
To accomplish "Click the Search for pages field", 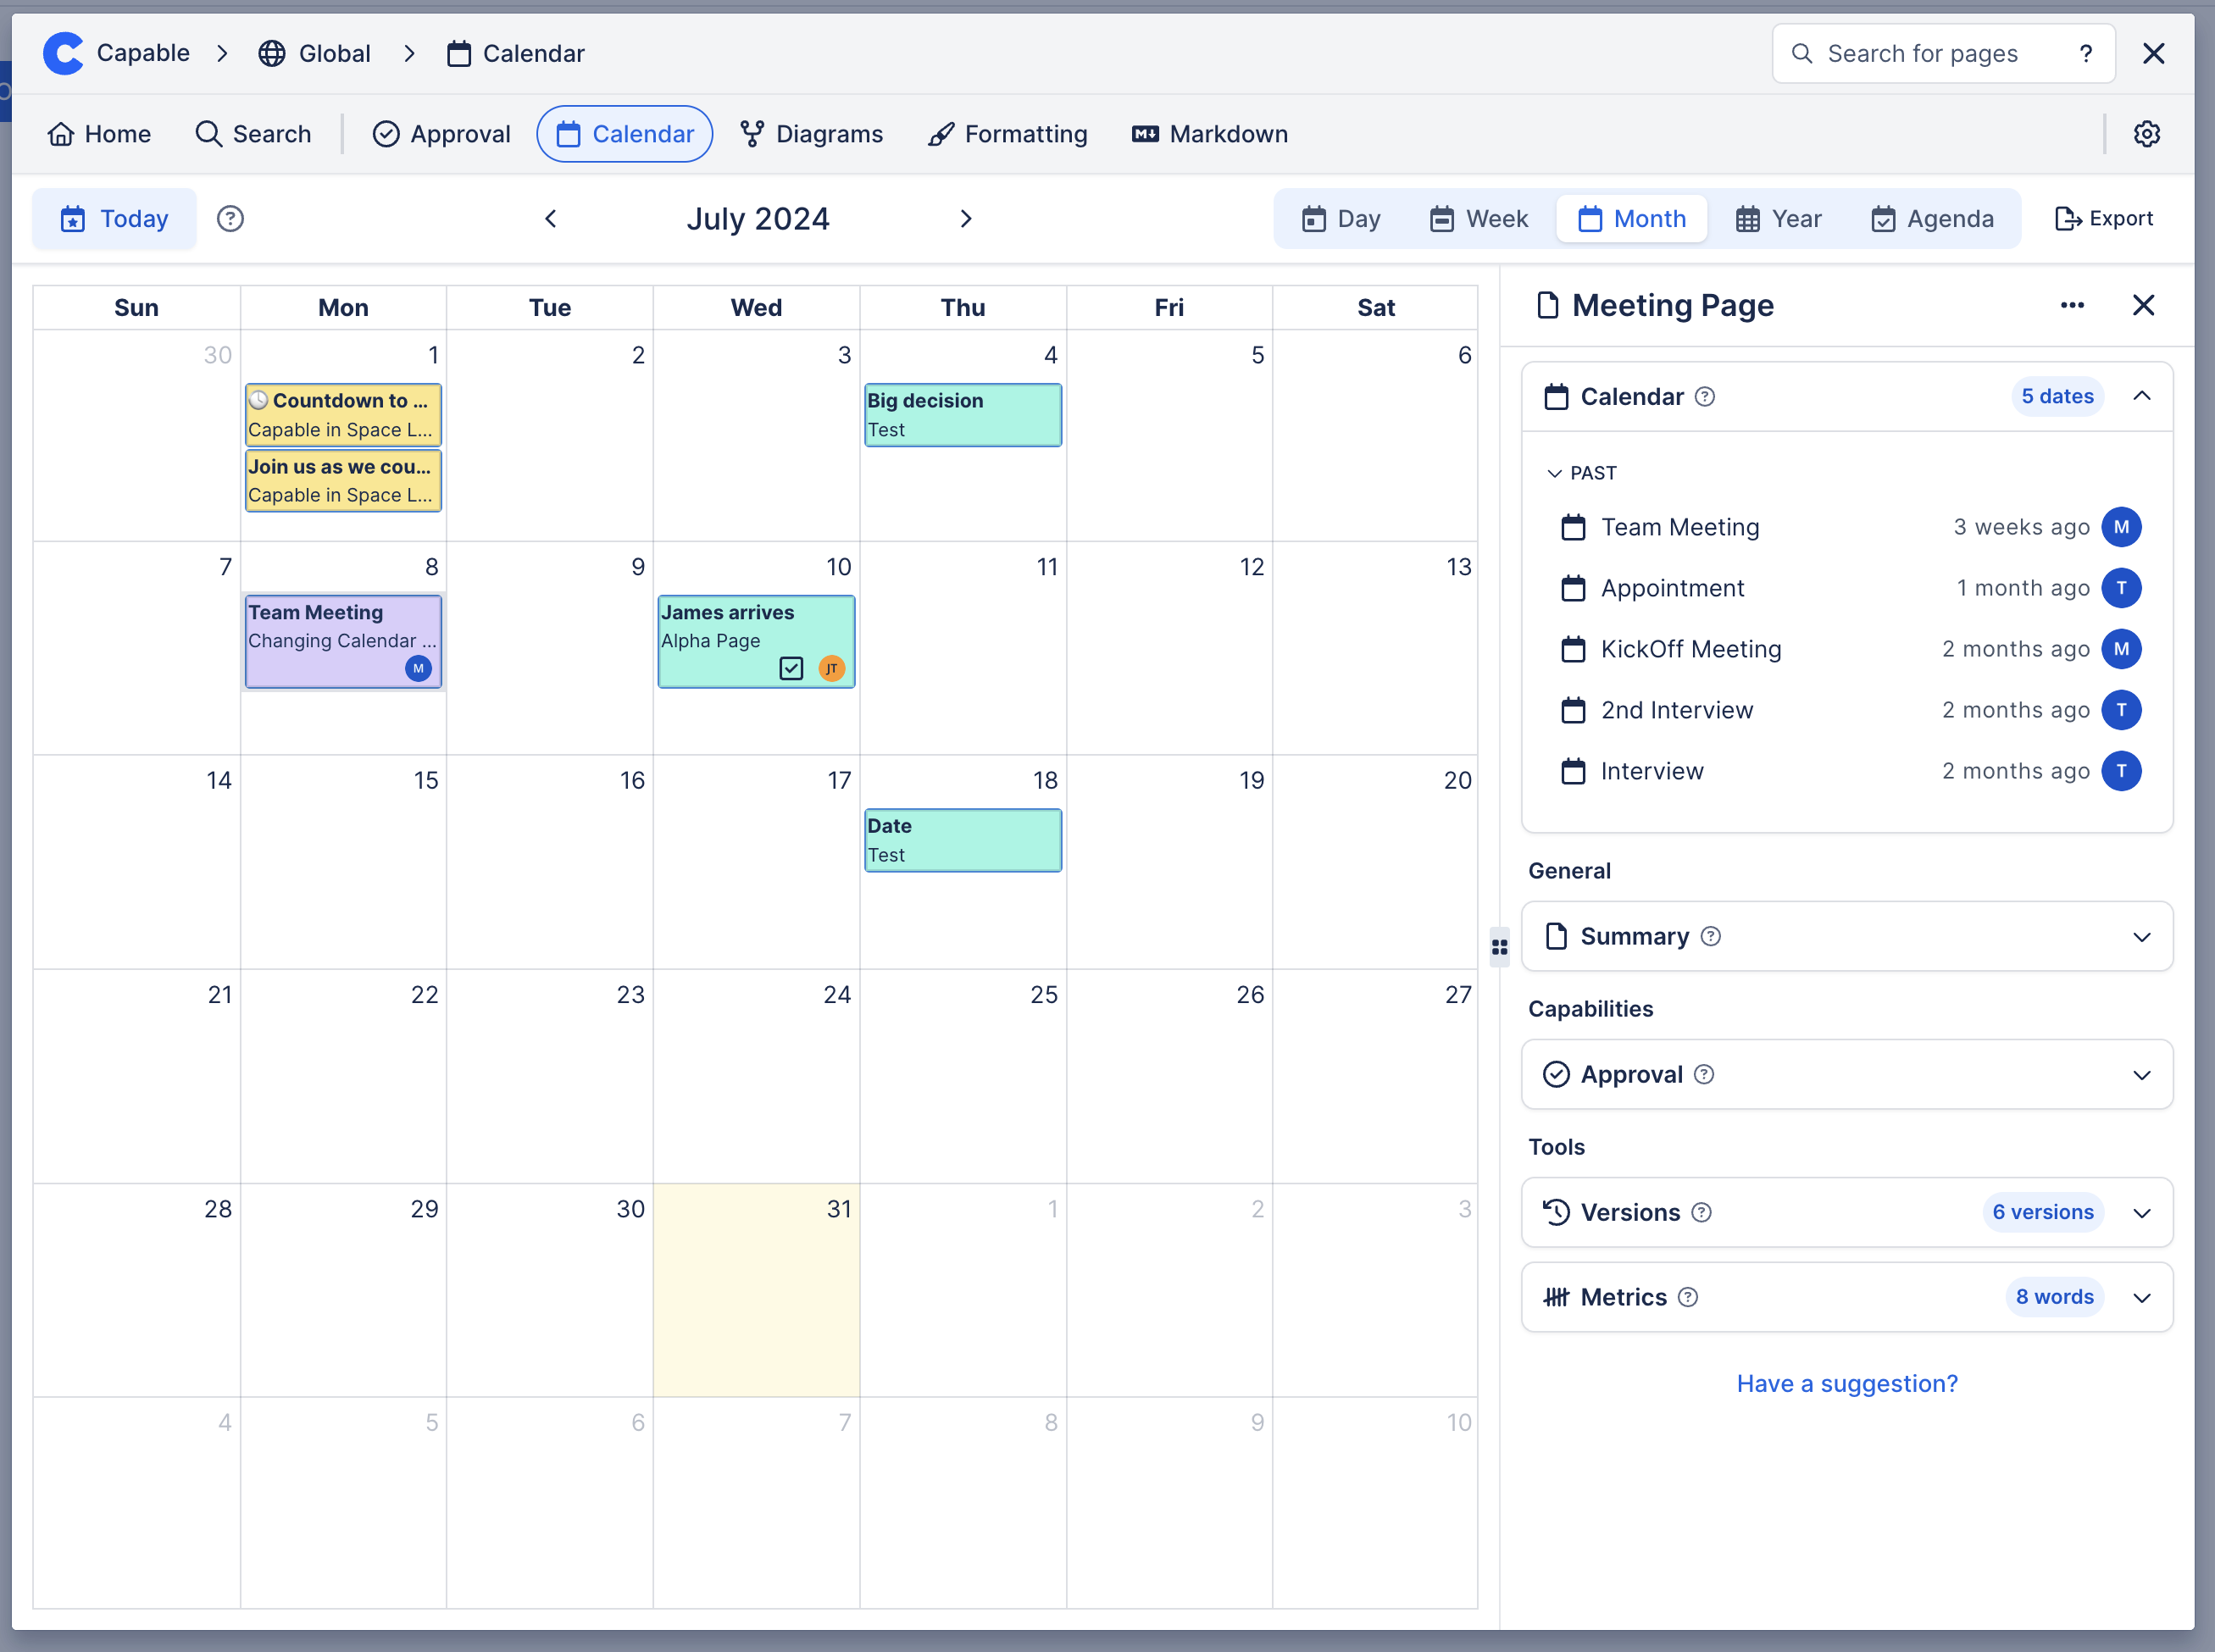I will click(x=1921, y=53).
